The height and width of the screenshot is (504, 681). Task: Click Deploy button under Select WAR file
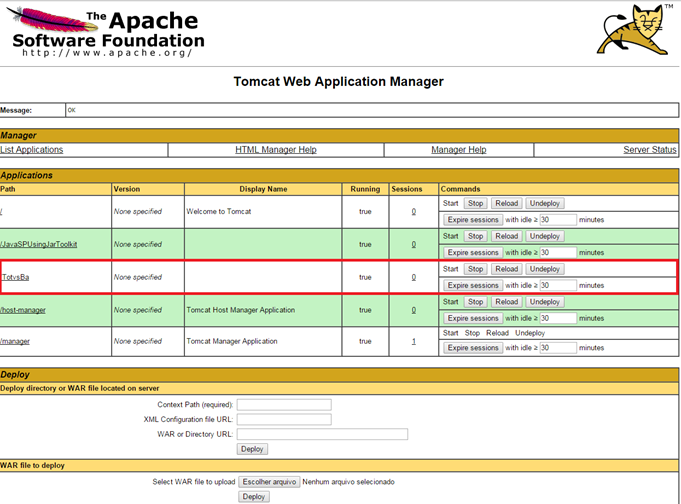(254, 497)
